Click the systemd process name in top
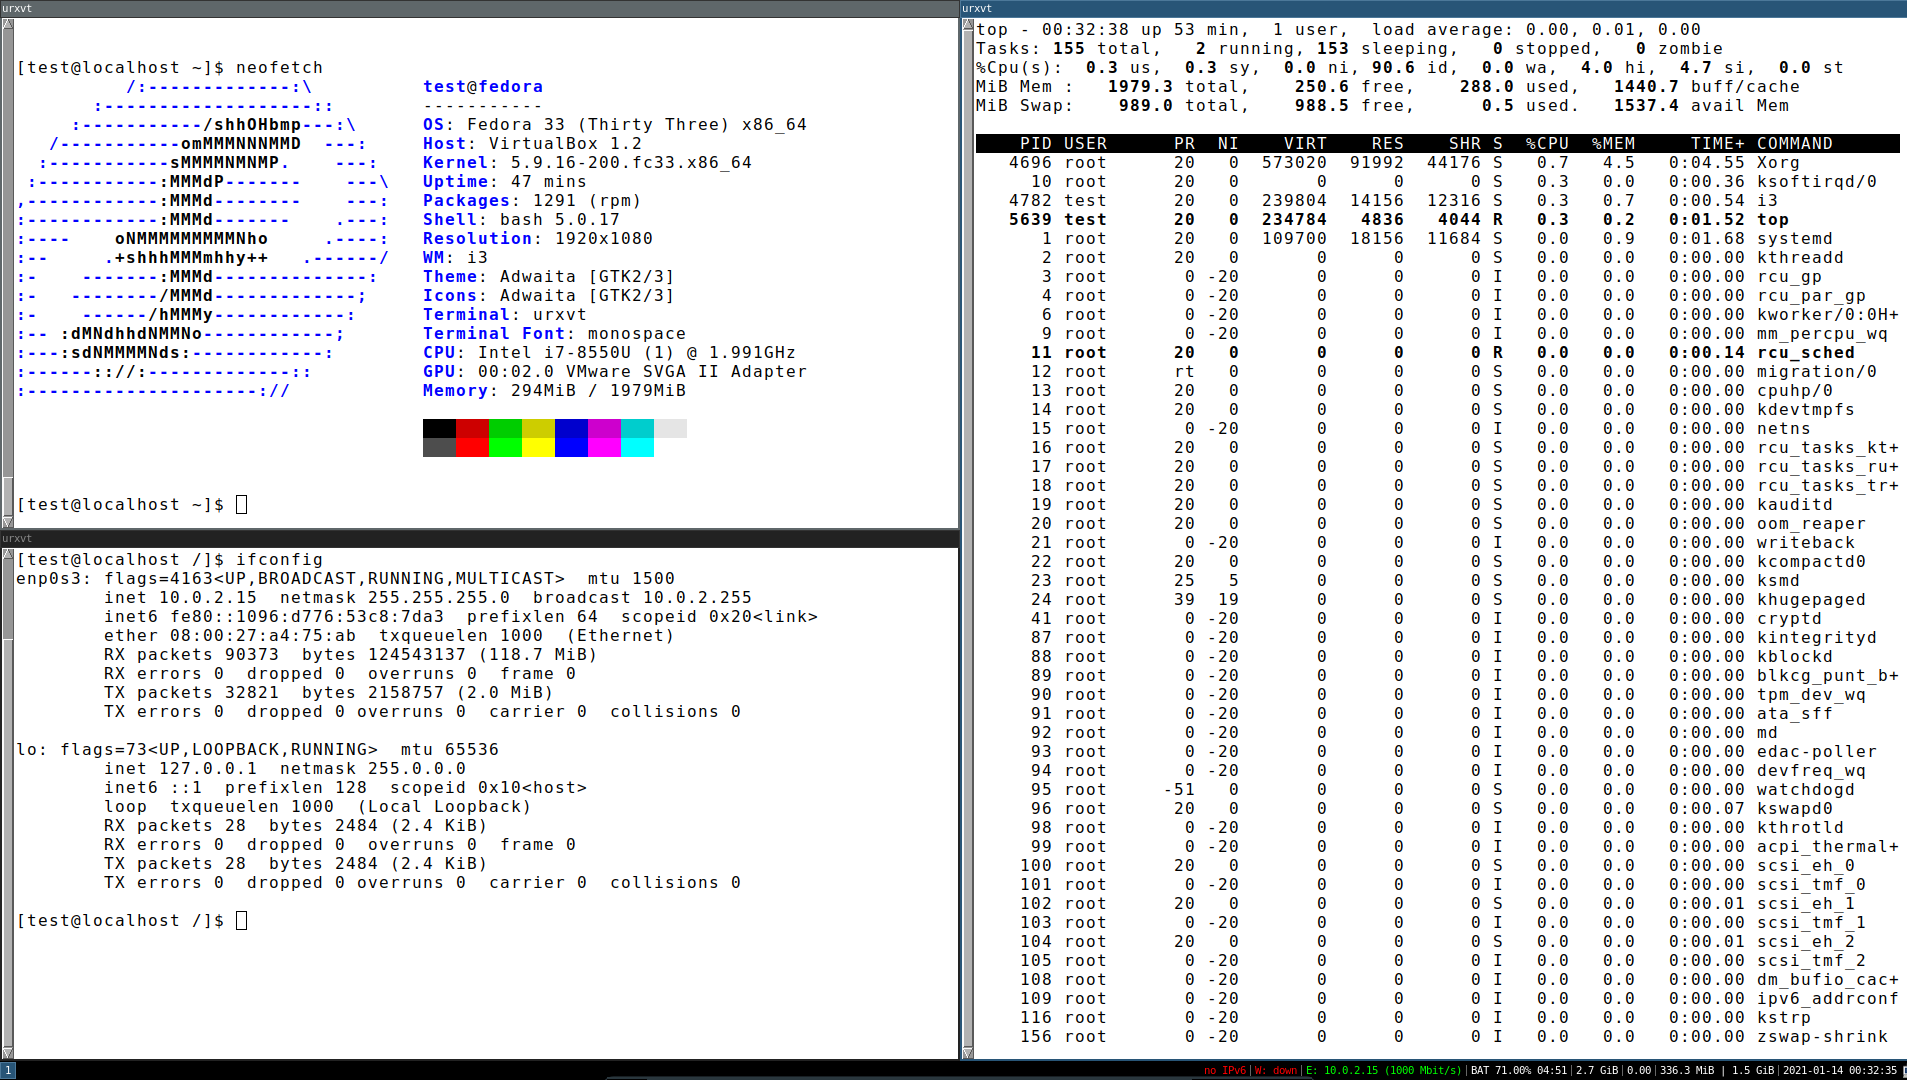1907x1080 pixels. 1795,239
